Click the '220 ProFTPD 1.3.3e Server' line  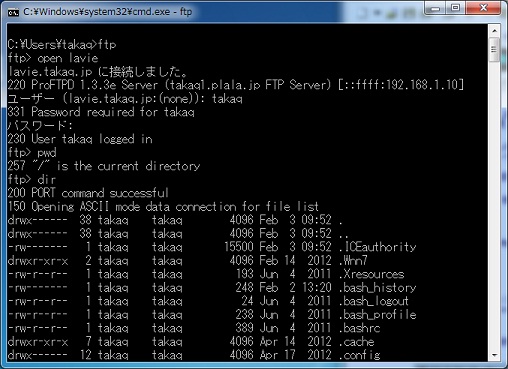(x=236, y=85)
